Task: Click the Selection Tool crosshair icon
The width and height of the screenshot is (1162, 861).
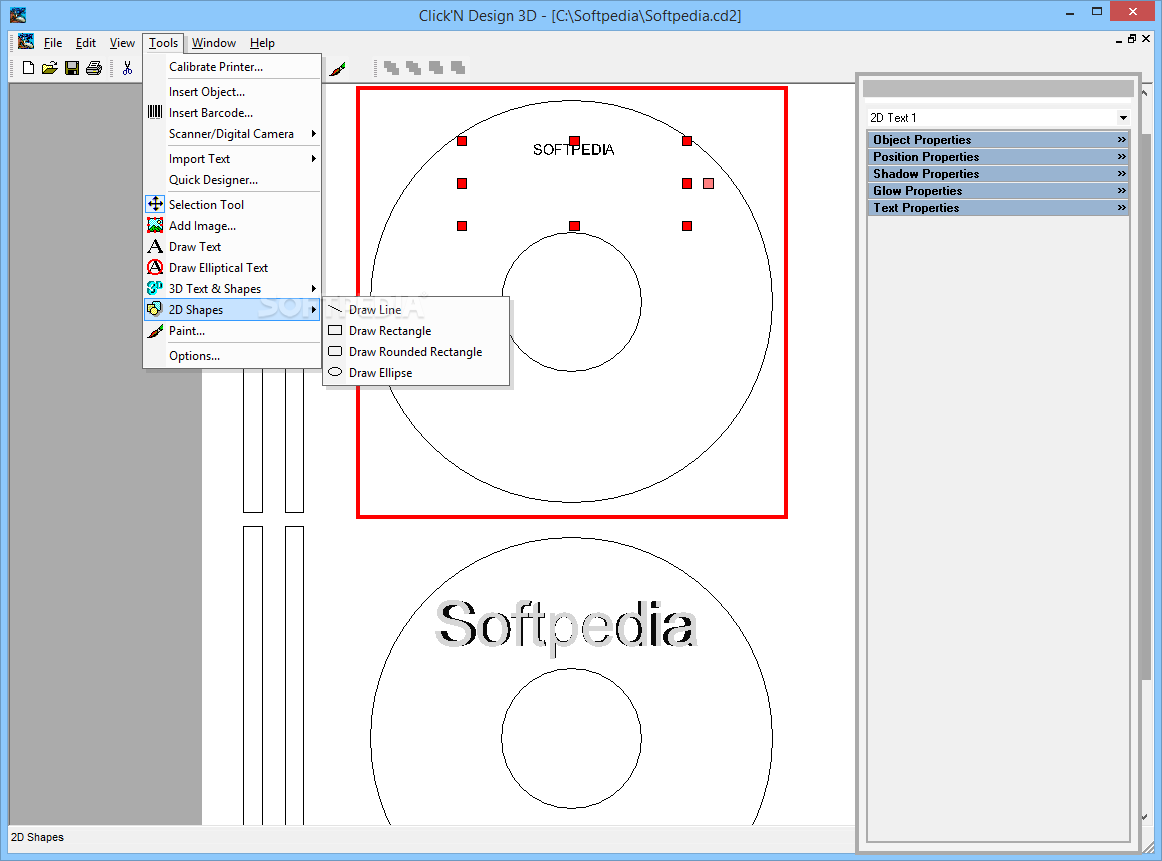Action: [155, 204]
